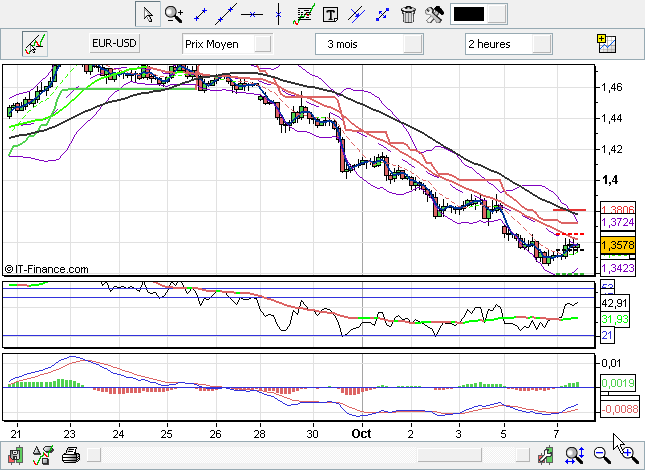
Task: Activate the magnifier zoom tool
Action: point(174,14)
